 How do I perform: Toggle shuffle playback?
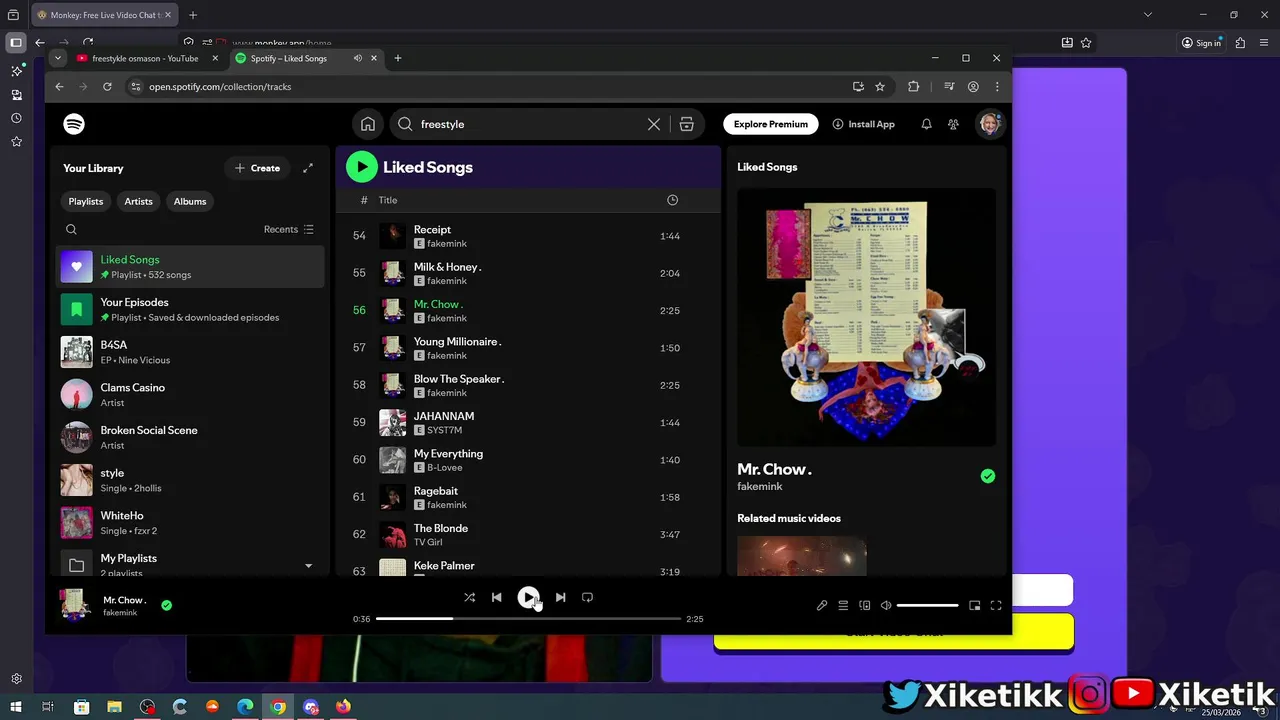coord(469,597)
